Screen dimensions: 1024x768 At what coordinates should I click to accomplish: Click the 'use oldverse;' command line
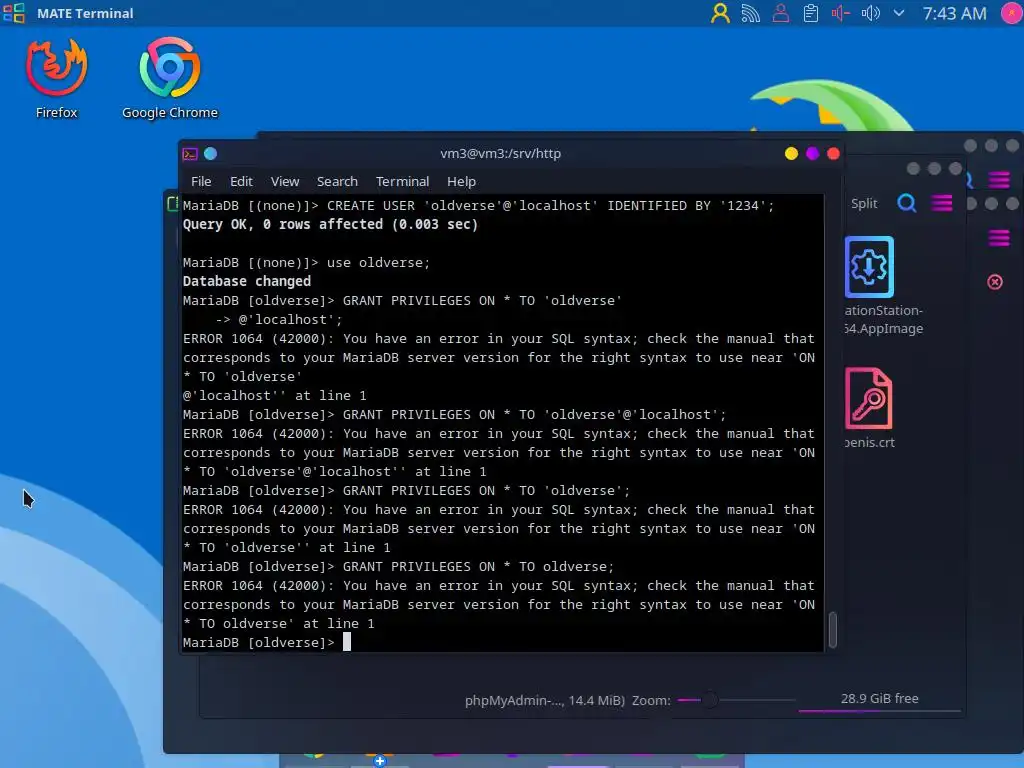point(306,263)
